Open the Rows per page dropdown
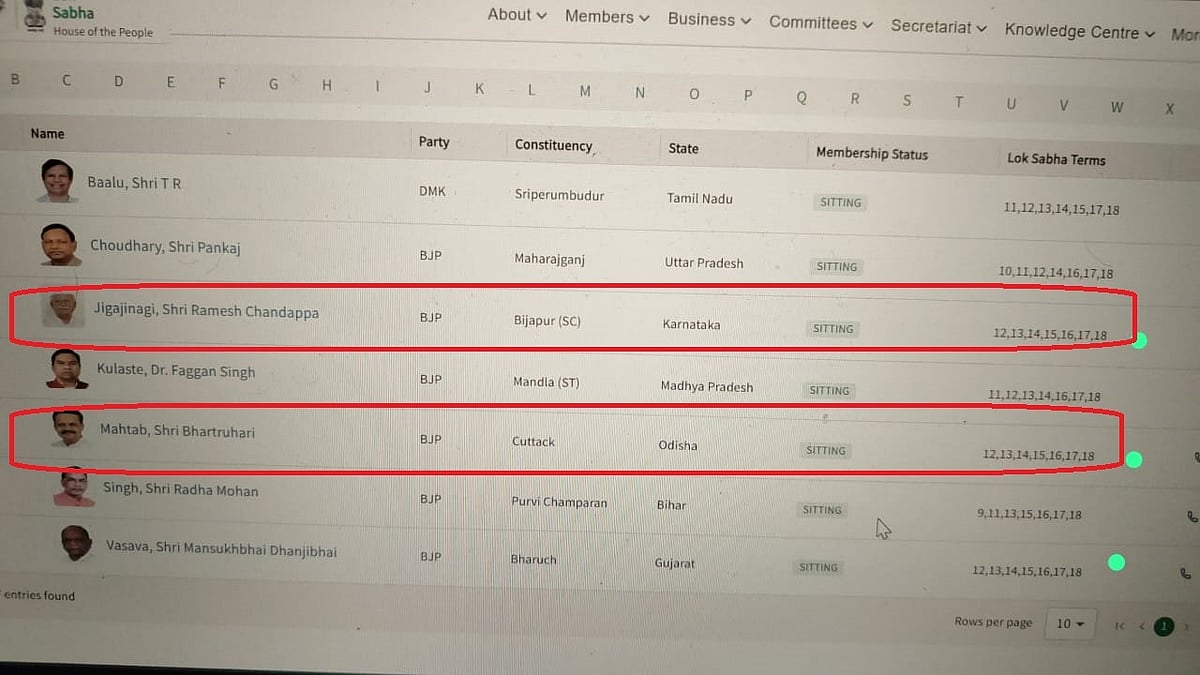 [x=1070, y=624]
